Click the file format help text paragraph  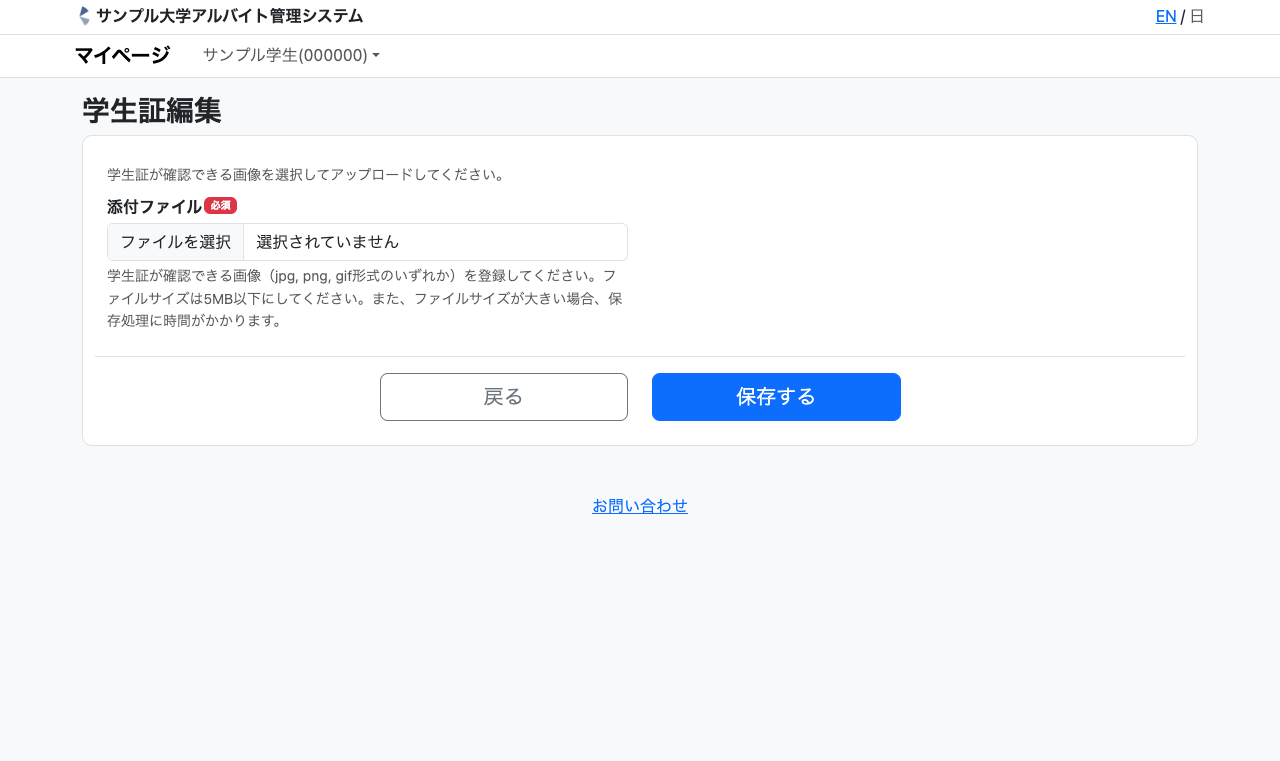(x=365, y=297)
